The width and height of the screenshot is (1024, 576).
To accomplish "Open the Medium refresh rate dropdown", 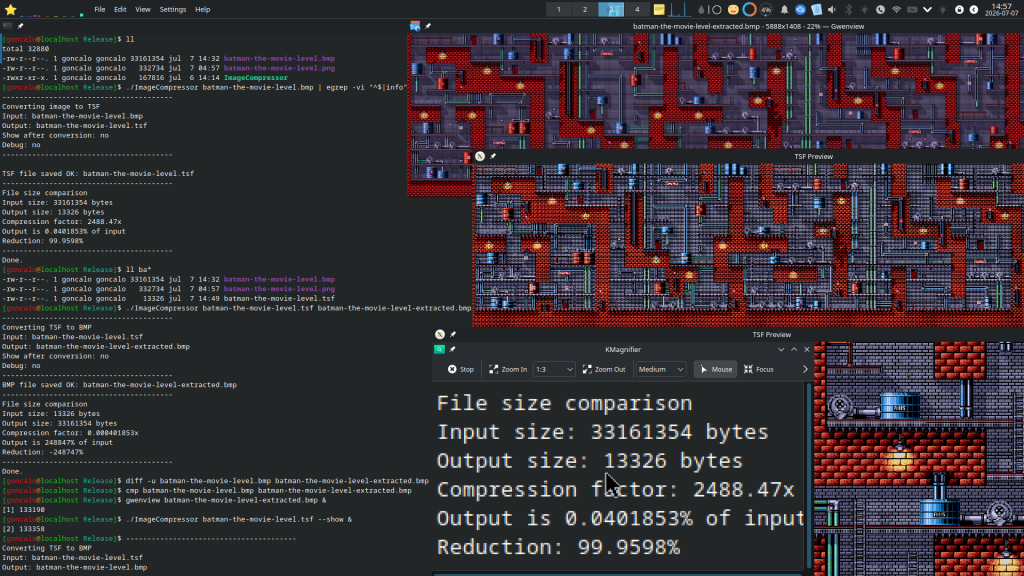I will [x=660, y=369].
